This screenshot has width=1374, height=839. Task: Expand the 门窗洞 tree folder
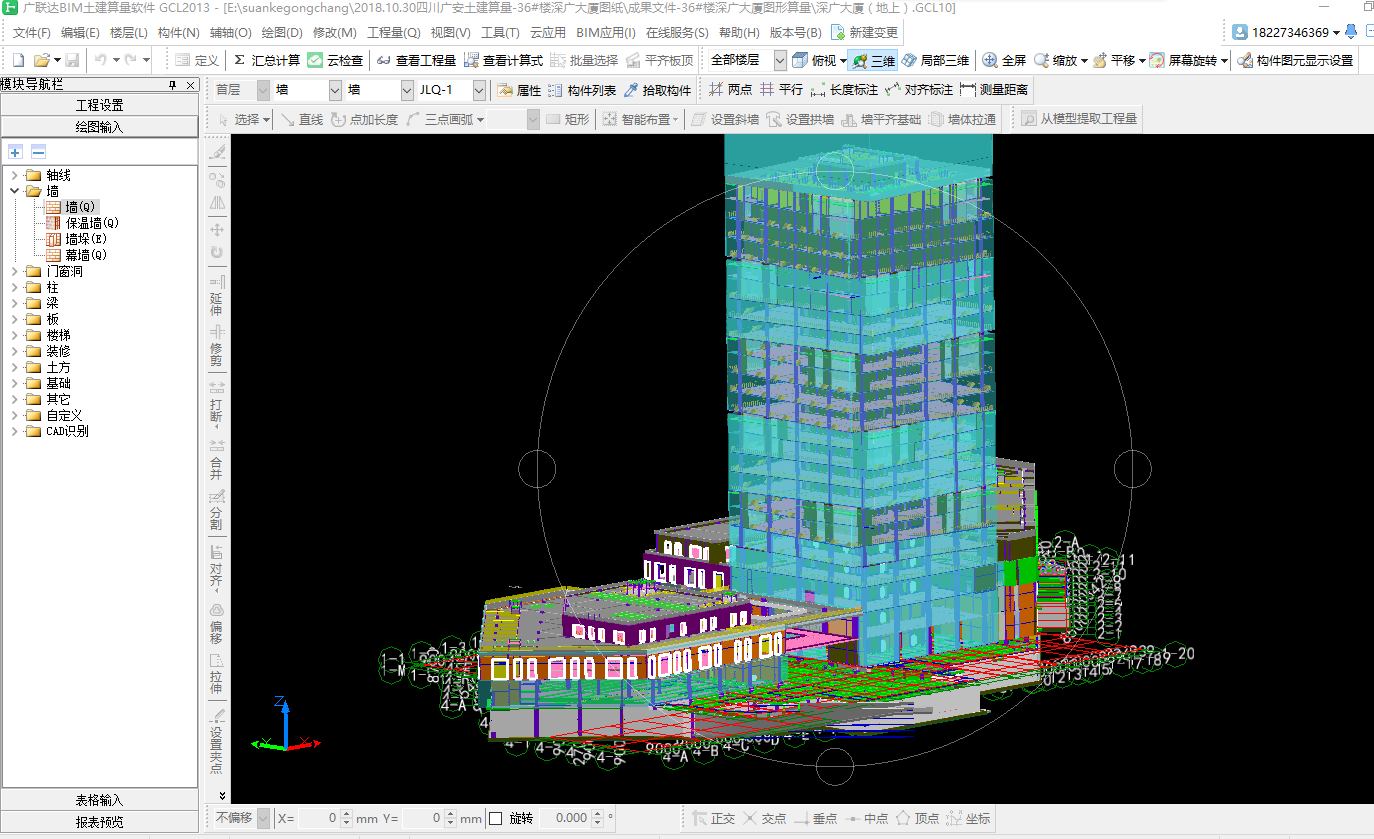(x=14, y=271)
